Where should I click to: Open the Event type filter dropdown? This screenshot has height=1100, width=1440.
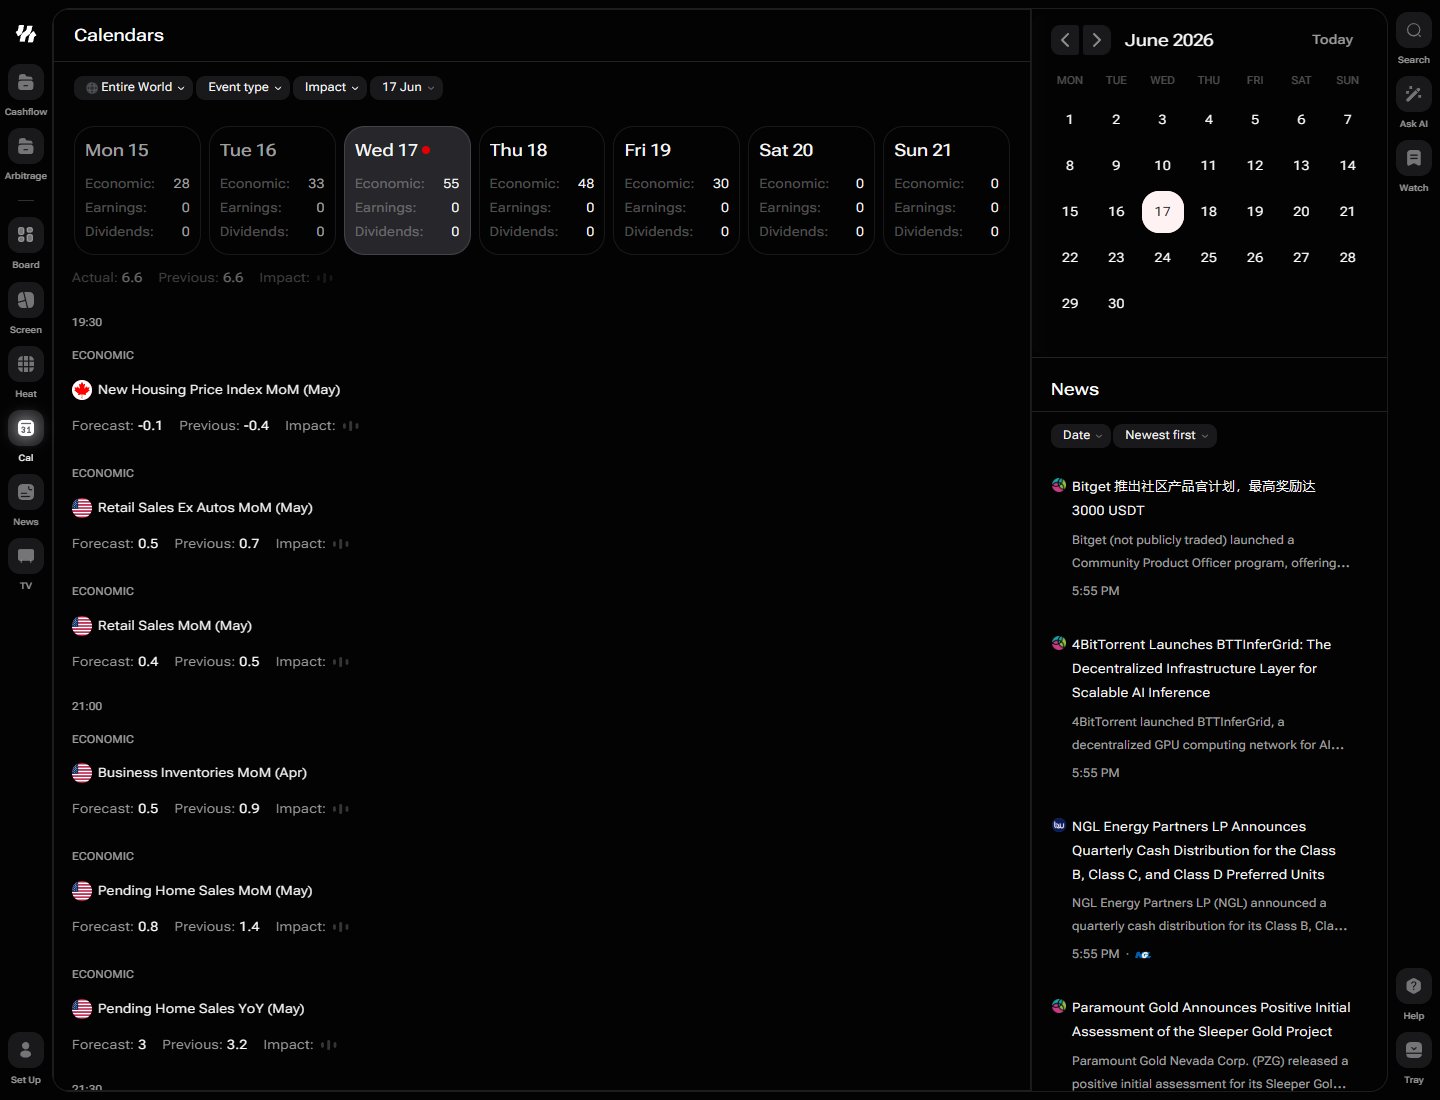243,88
